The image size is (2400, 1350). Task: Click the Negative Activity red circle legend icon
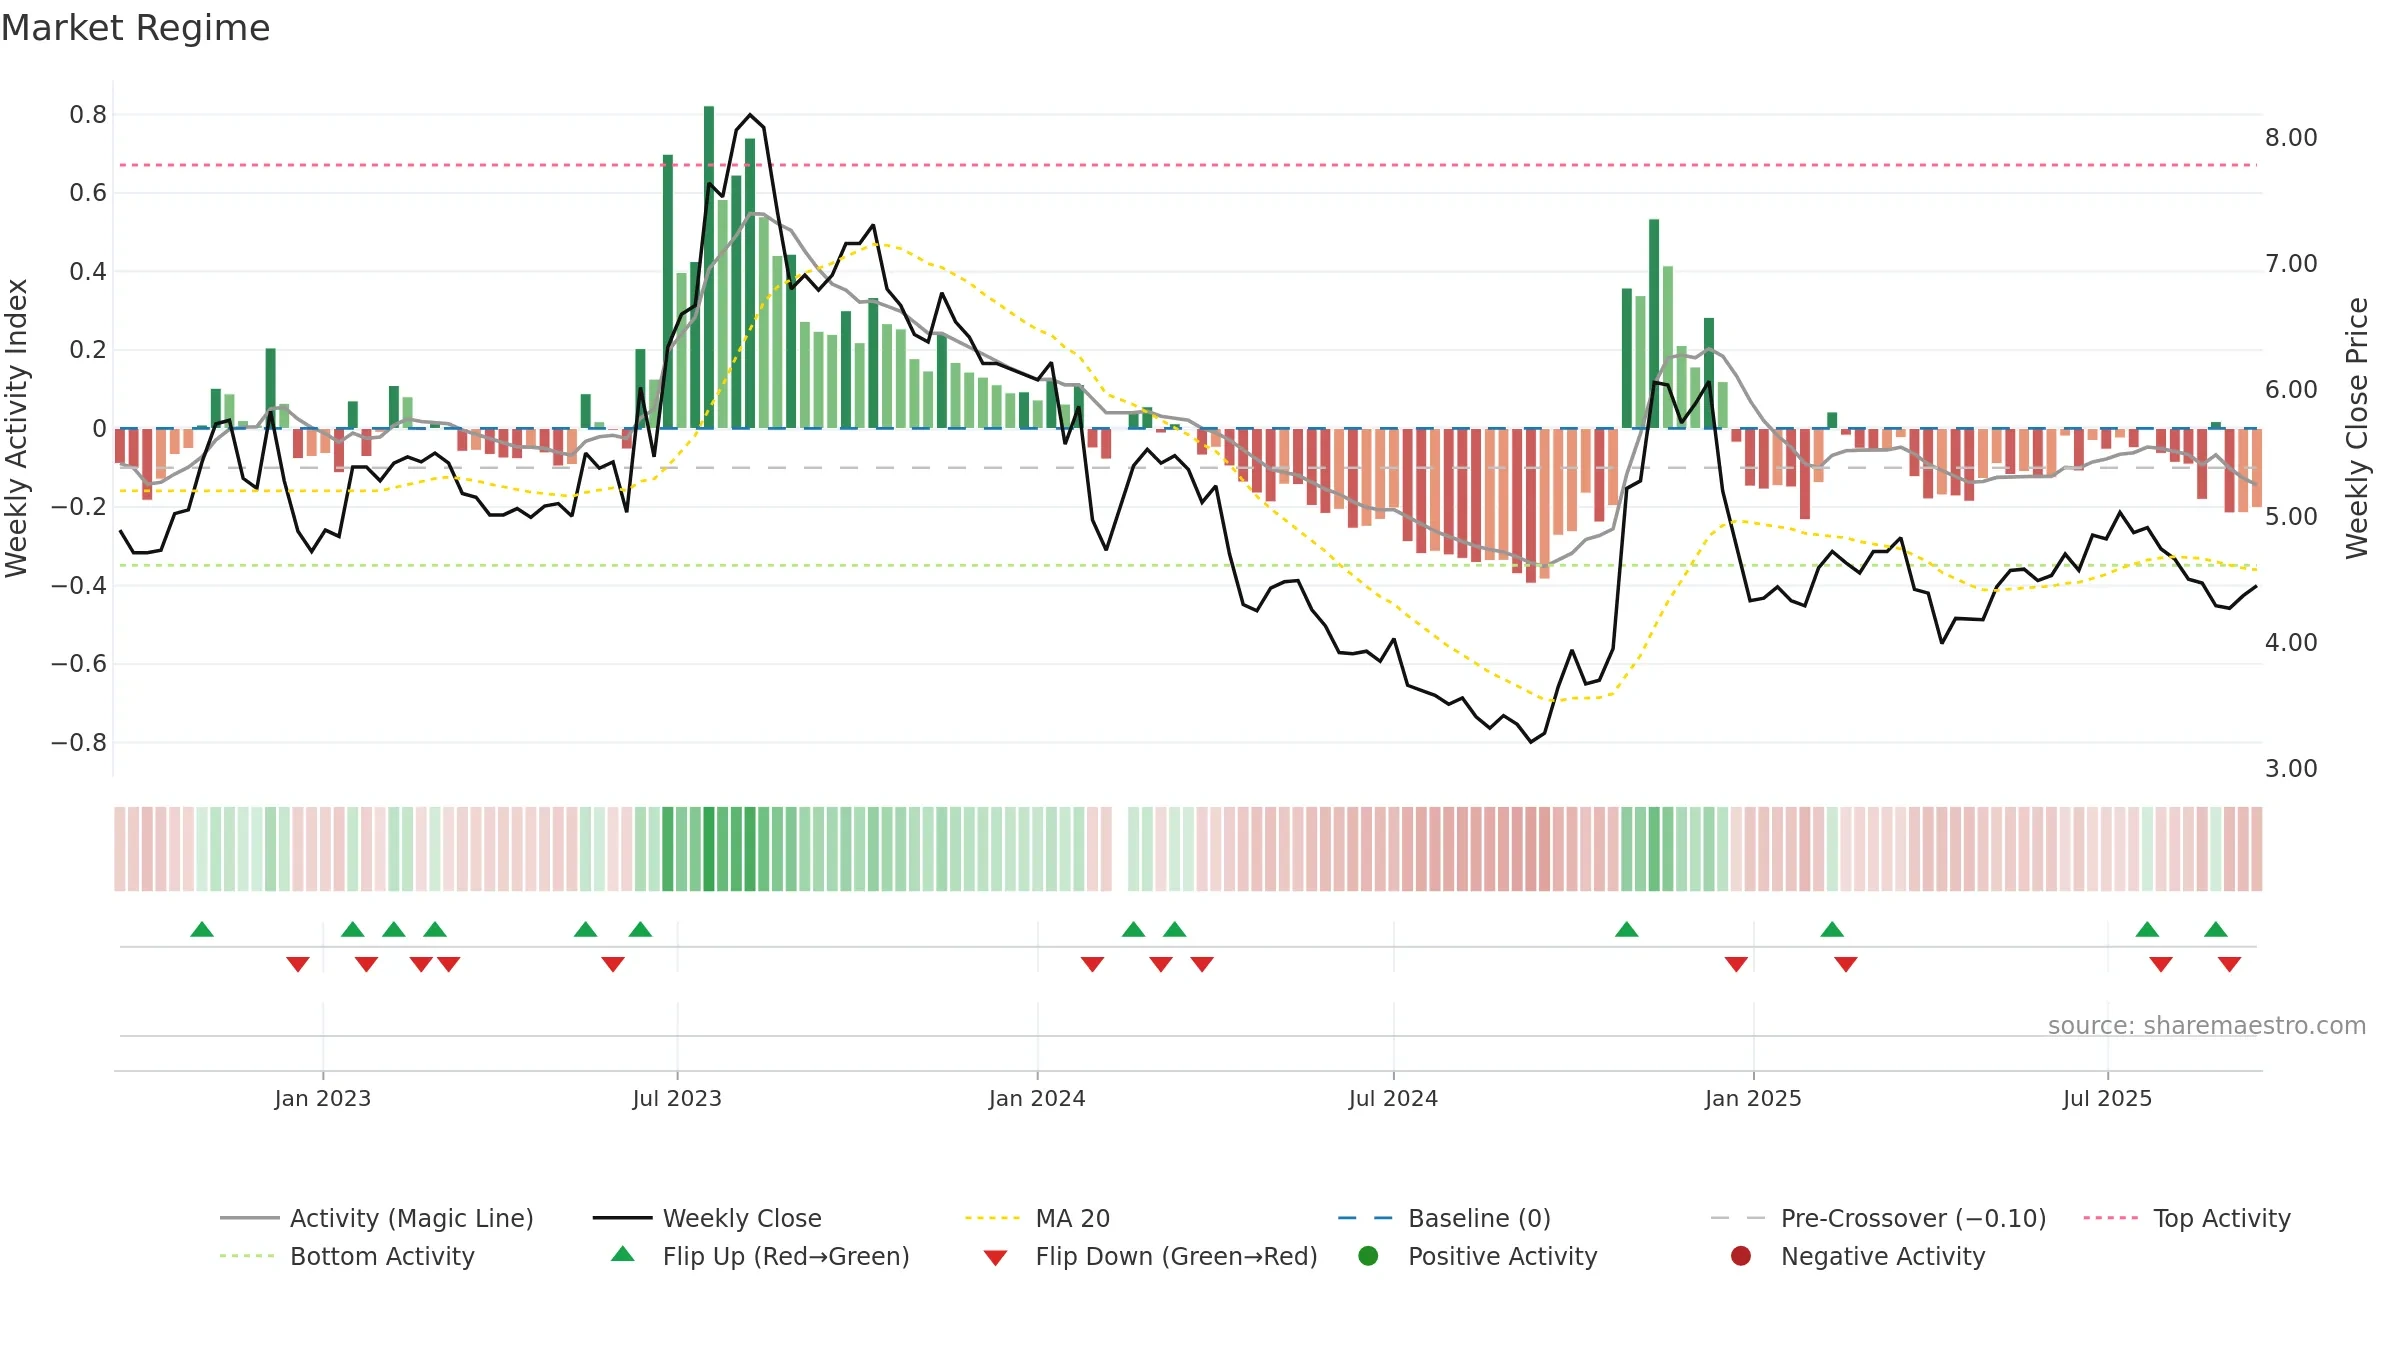tap(1741, 1255)
